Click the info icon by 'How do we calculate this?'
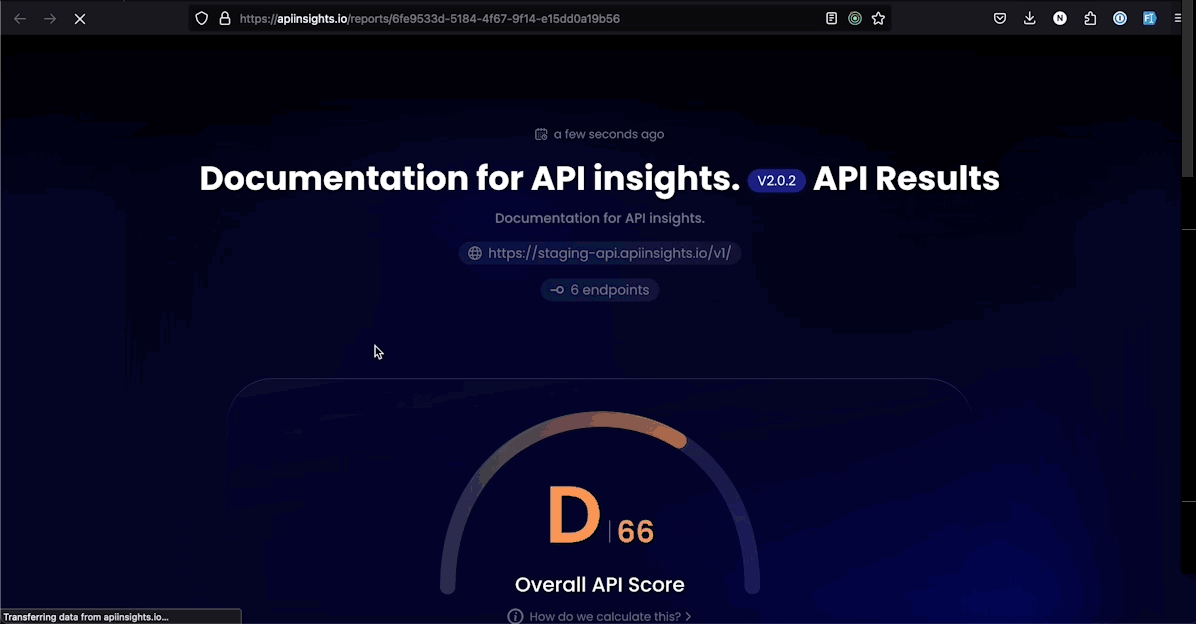1196x624 pixels. coord(516,616)
